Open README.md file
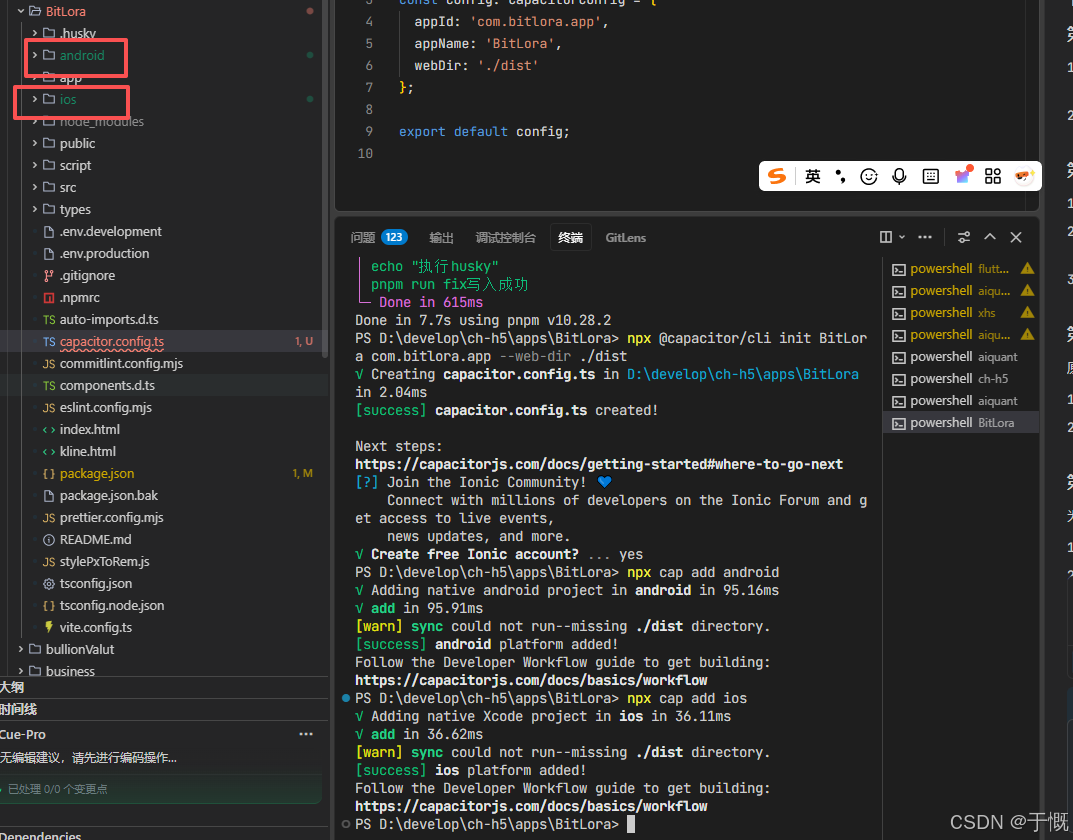This screenshot has height=840, width=1073. pos(95,539)
